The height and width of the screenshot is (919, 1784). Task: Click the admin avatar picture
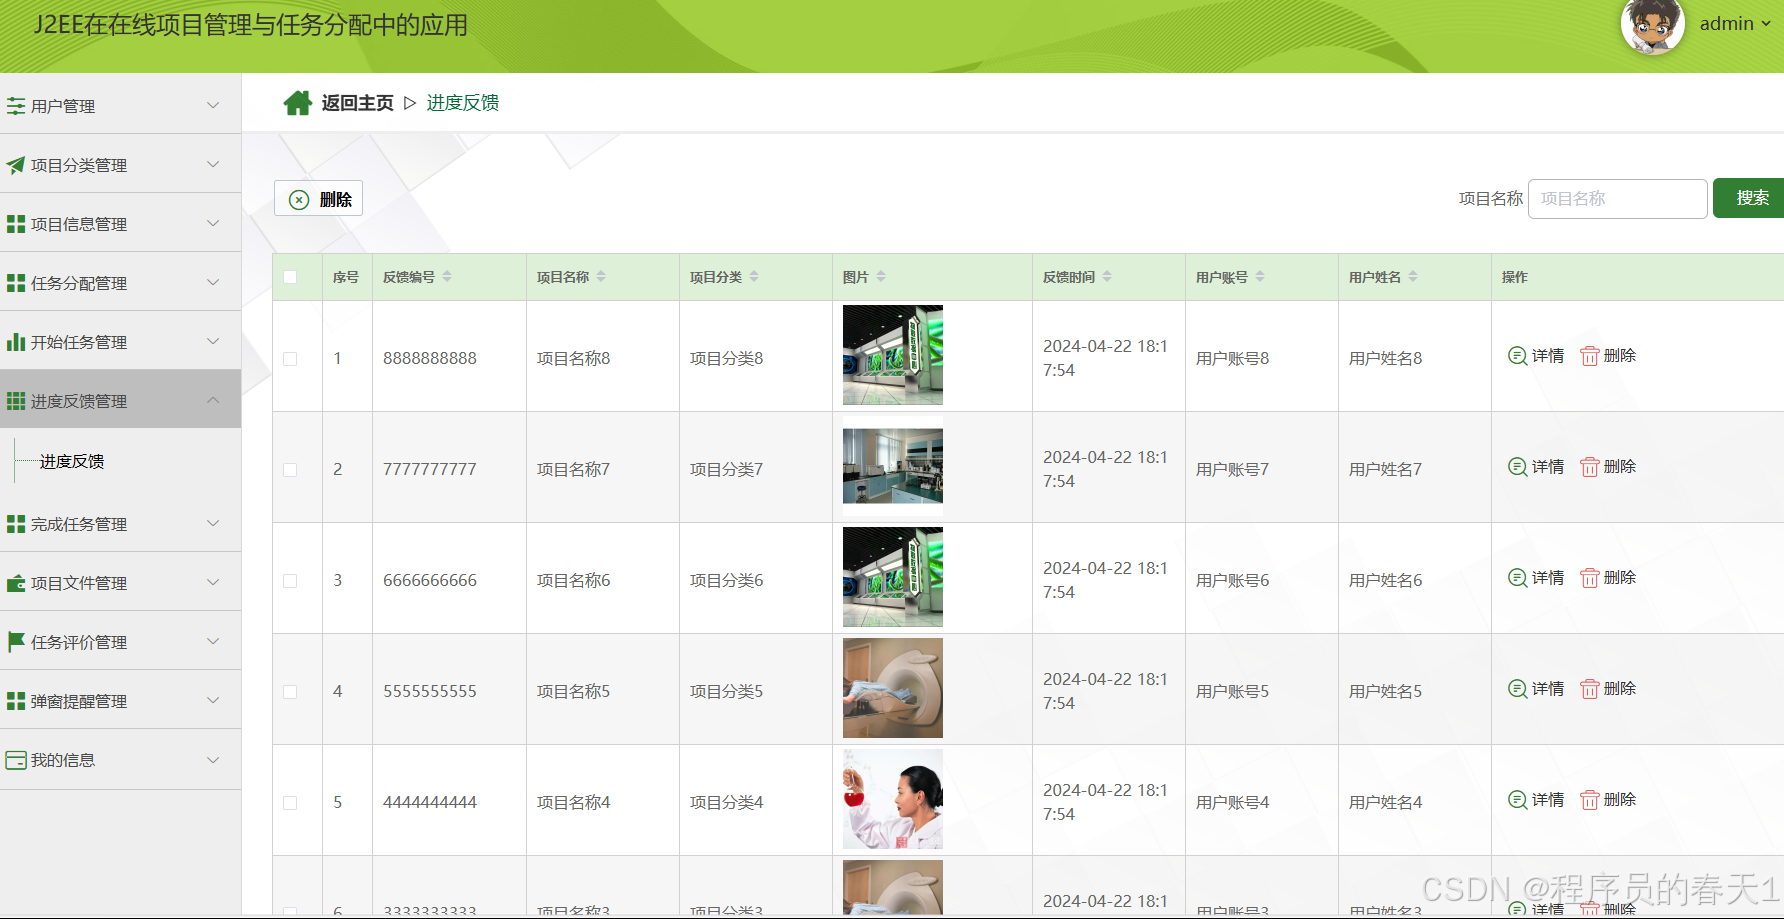click(1652, 24)
